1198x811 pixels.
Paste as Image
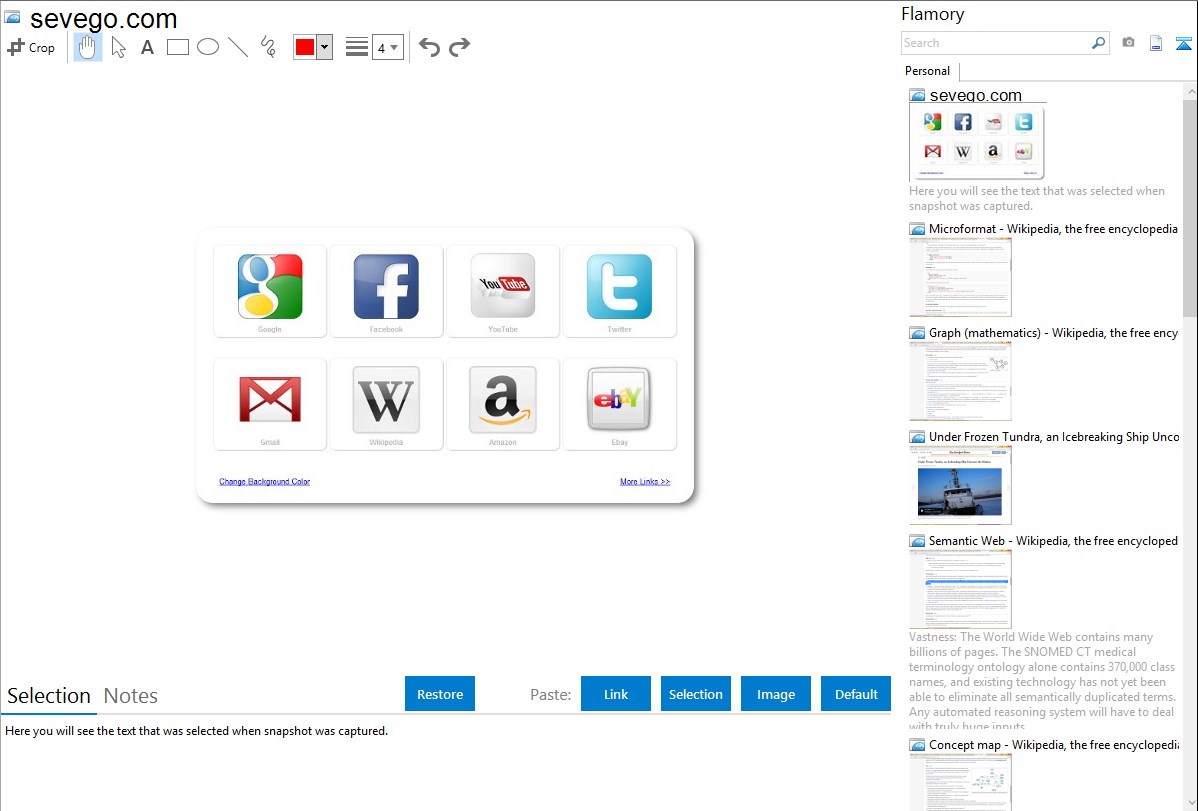tap(775, 694)
